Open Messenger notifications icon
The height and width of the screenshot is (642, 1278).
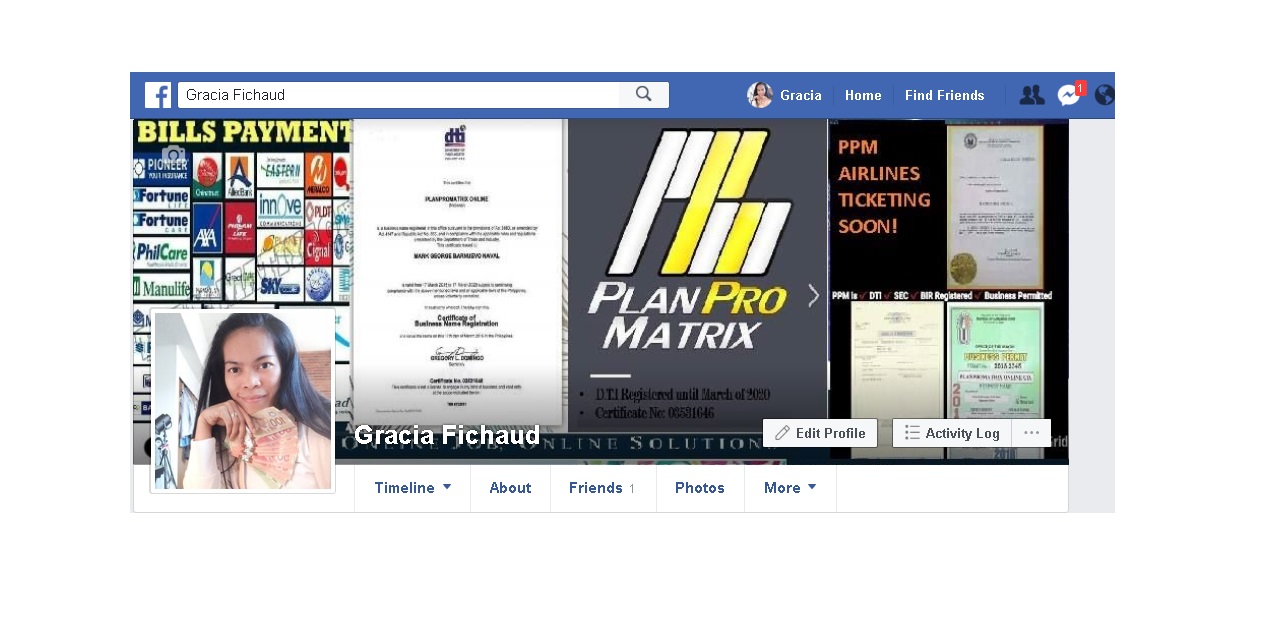pos(1068,96)
